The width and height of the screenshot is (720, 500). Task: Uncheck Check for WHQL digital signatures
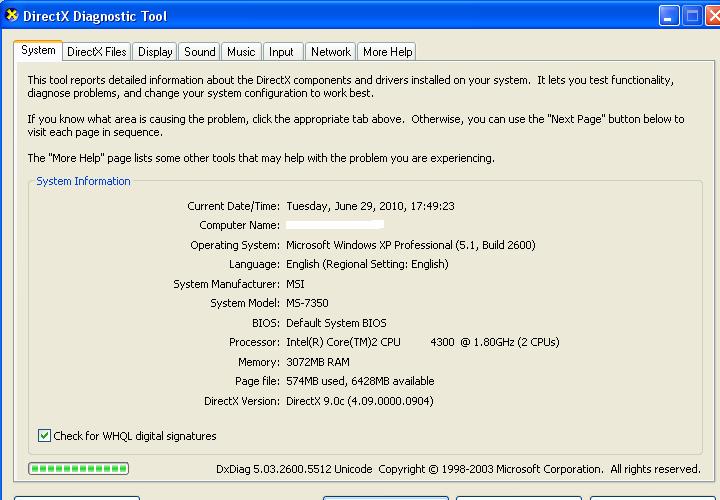tap(44, 435)
